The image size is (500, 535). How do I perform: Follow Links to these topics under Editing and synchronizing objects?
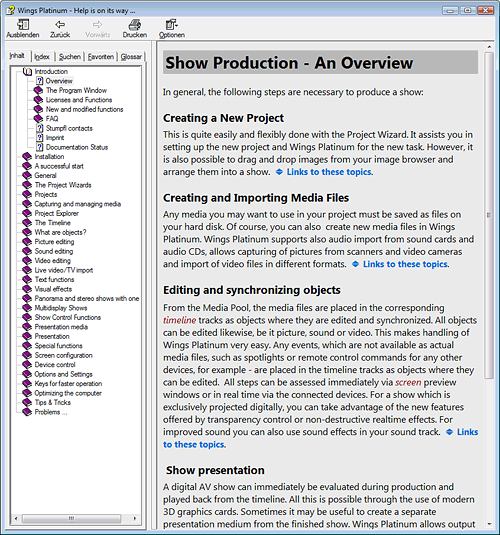(320, 438)
